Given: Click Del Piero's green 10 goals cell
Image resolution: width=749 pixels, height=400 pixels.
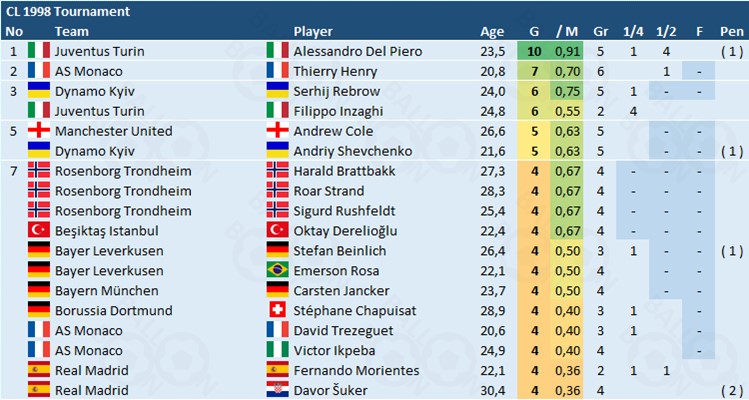Looking at the screenshot, I should tap(535, 51).
